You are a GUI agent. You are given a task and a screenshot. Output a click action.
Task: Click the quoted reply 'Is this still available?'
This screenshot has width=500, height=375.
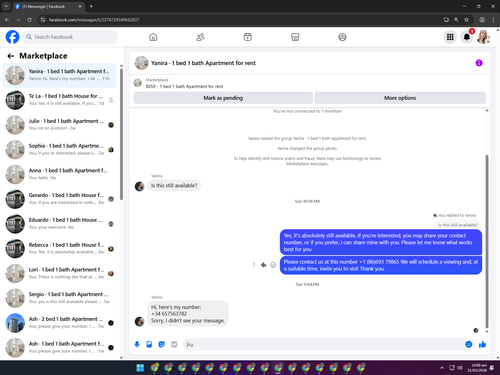[x=458, y=225]
